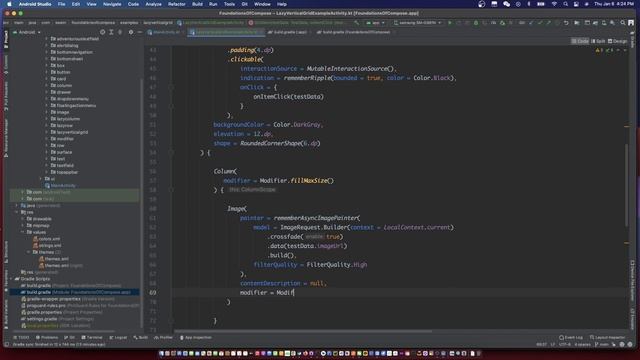Click the editor horizontal scrollbar
640x360 pixels.
point(303,331)
